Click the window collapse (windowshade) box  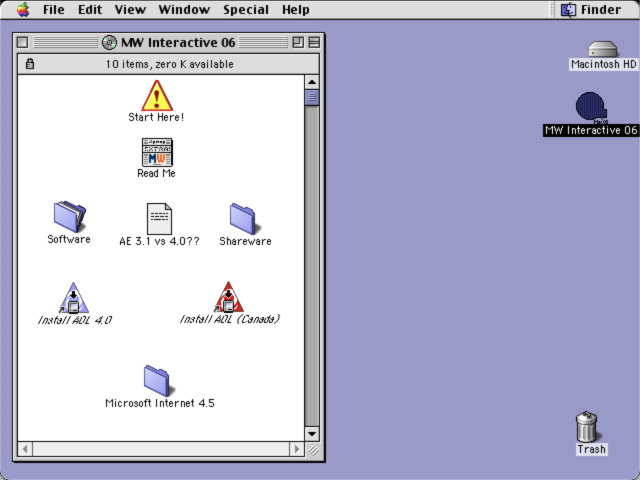click(314, 42)
